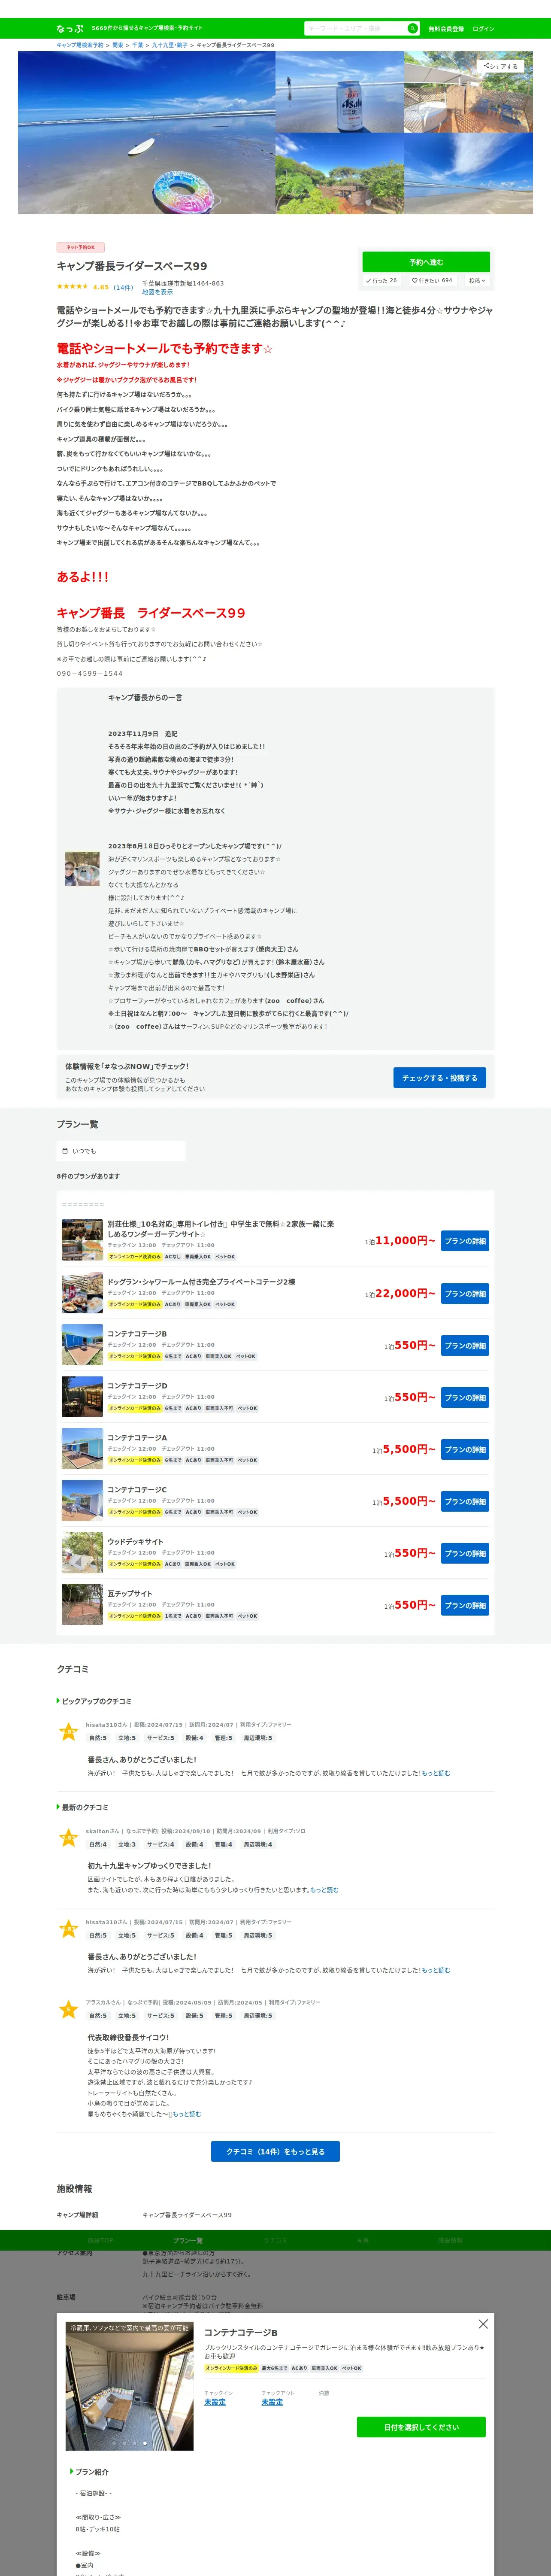Click the 日付を選択してください button
The image size is (551, 2576).
click(x=421, y=2427)
